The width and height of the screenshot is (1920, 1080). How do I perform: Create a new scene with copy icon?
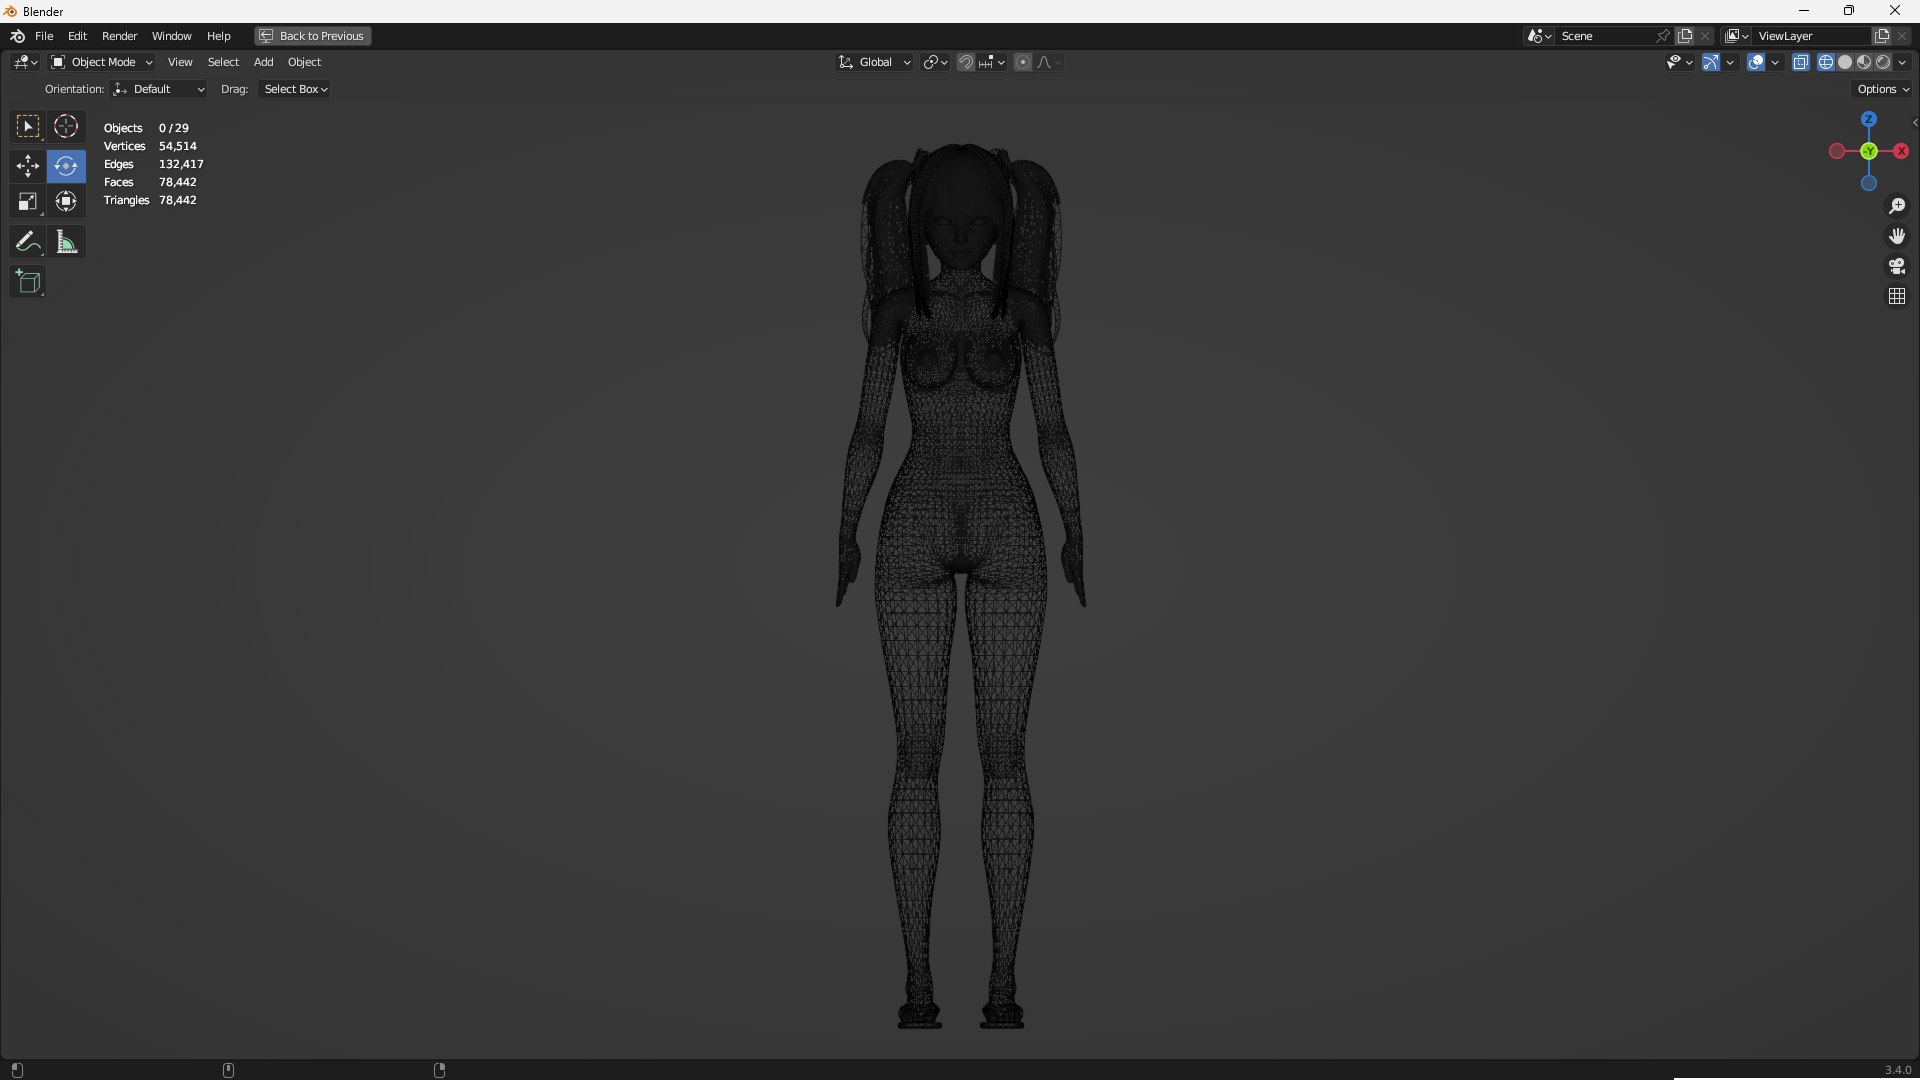[x=1685, y=36]
